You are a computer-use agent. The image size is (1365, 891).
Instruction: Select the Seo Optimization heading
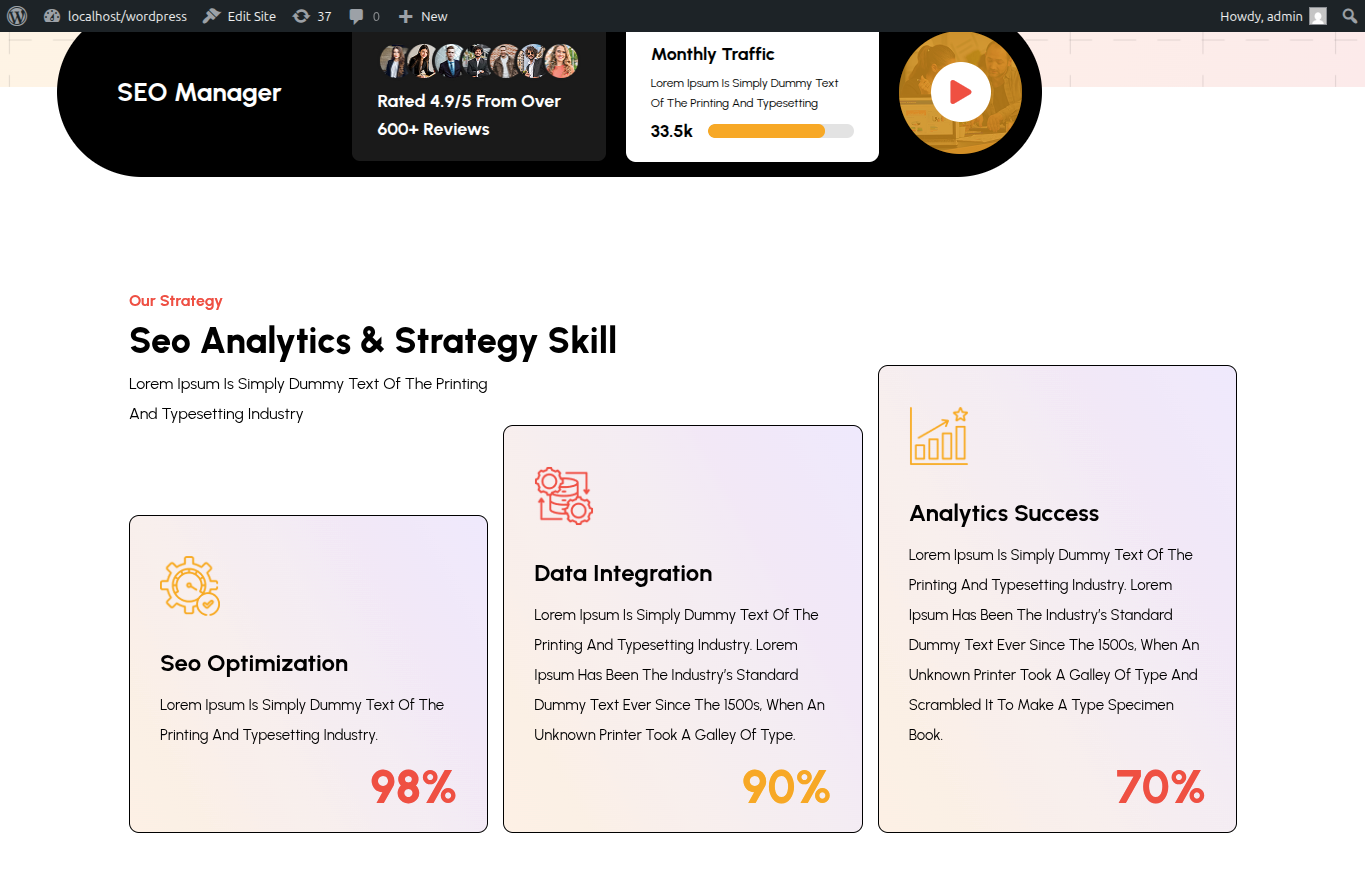254,664
